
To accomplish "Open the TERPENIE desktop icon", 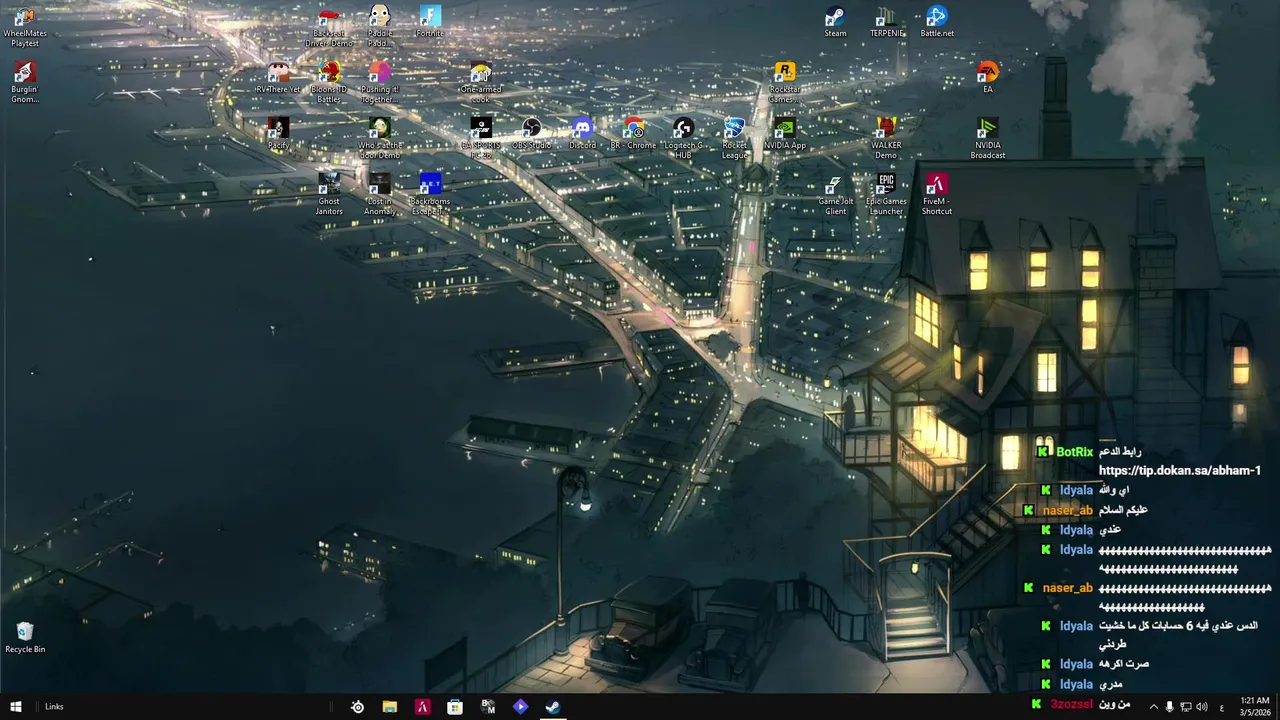I will coord(886,22).
